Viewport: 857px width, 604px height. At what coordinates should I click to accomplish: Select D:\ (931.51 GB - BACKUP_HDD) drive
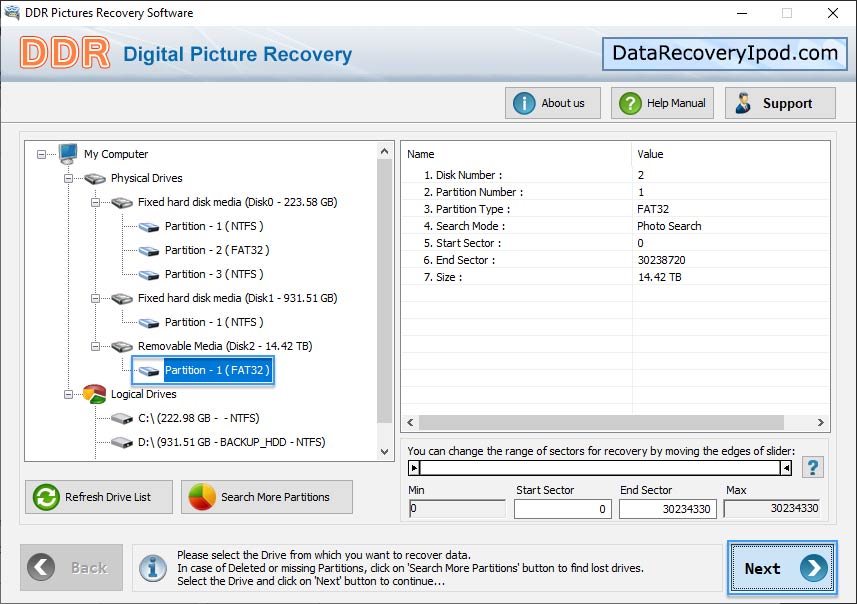point(231,442)
